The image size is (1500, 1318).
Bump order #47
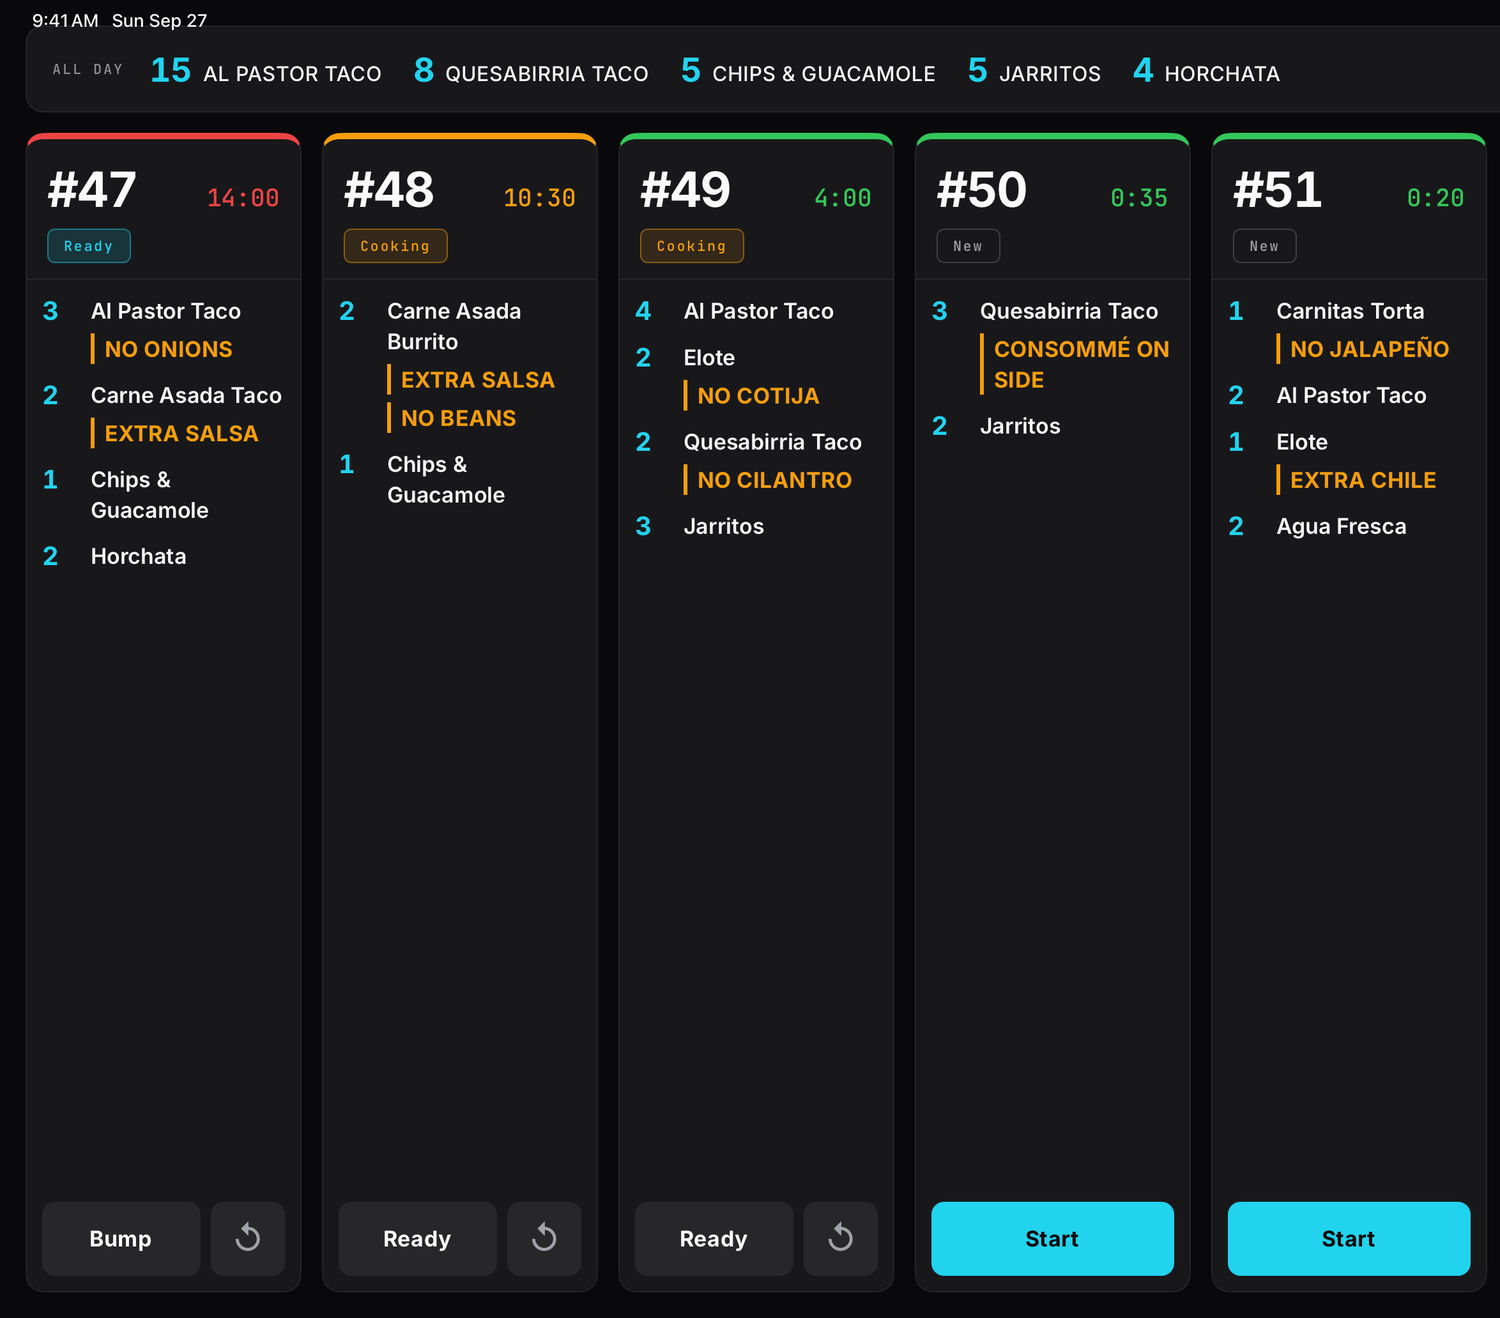pyautogui.click(x=121, y=1238)
